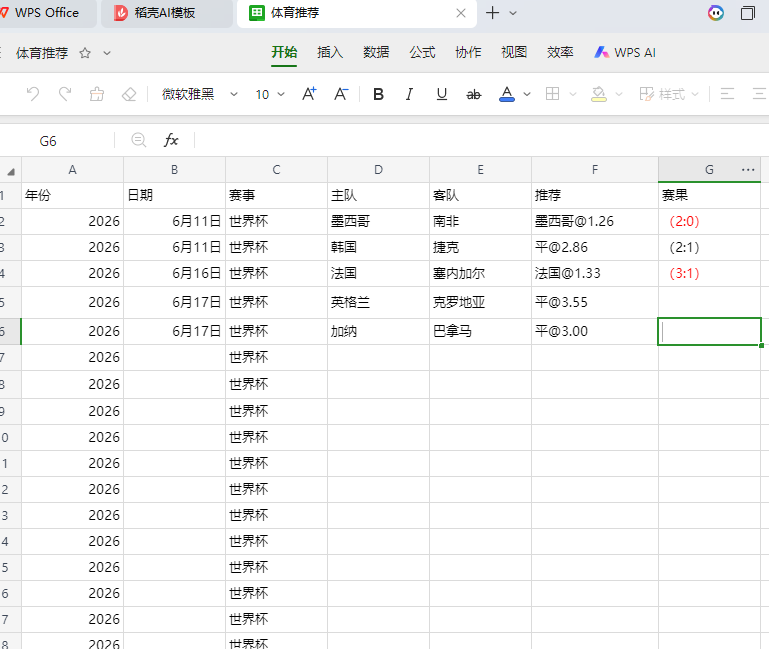Click the (2:1) result cell
The height and width of the screenshot is (649, 769).
tap(710, 247)
